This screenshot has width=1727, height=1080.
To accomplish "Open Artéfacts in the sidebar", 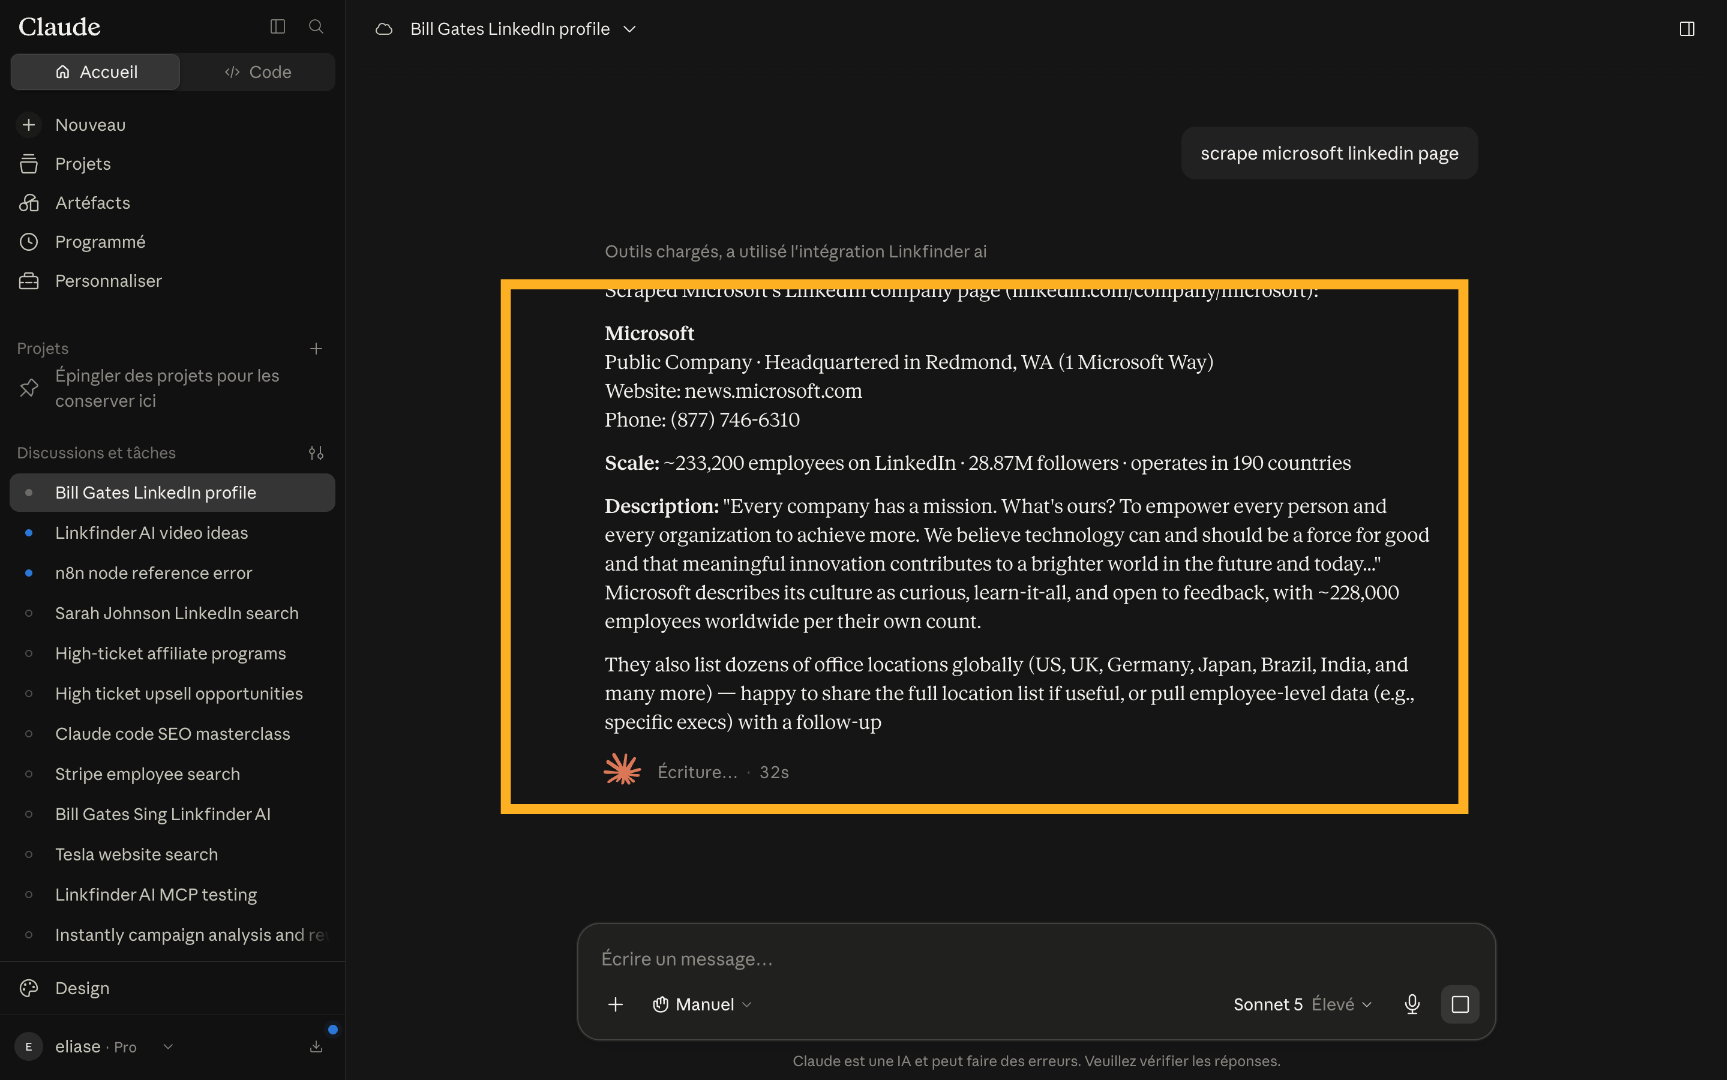I will (172, 203).
